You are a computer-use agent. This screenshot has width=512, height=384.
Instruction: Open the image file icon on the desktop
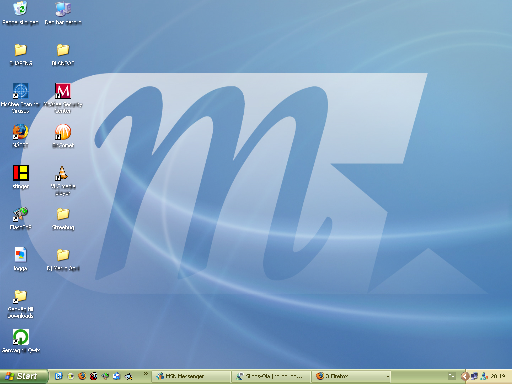pos(20,255)
